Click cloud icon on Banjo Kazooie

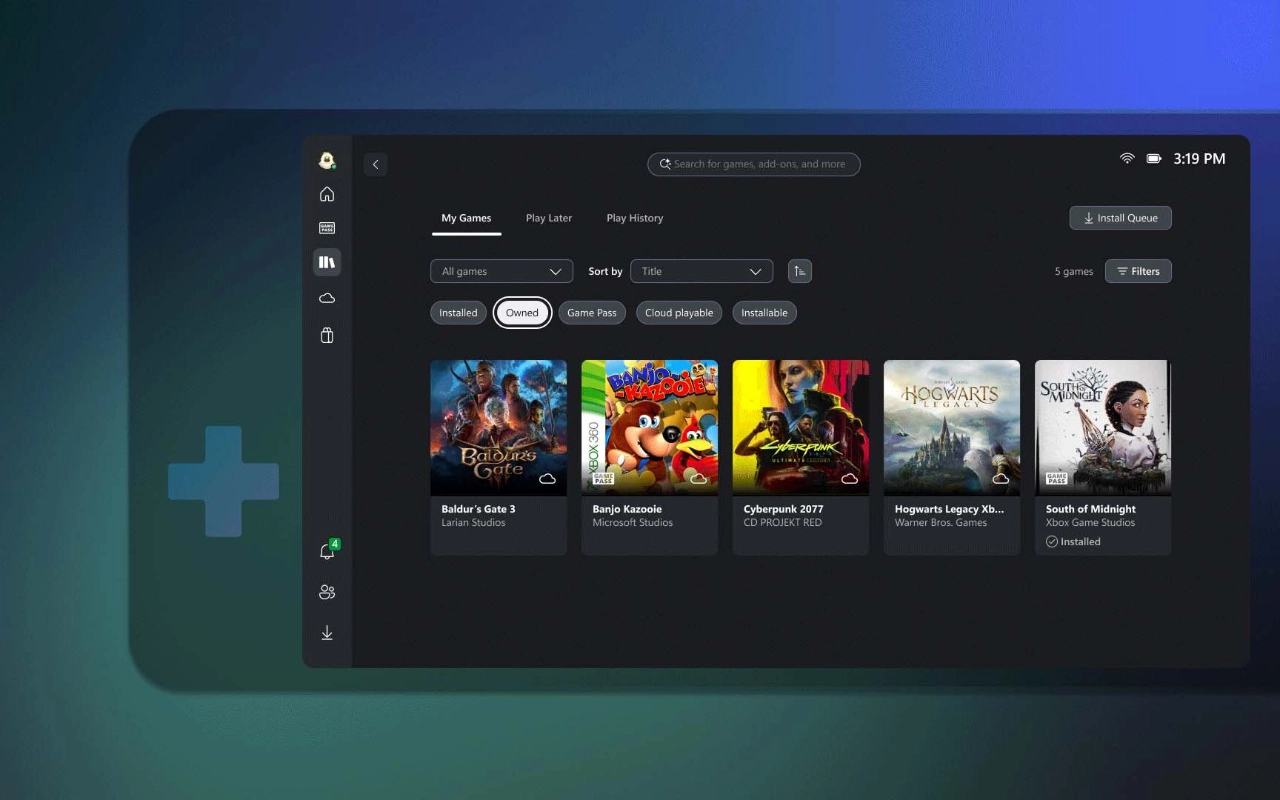pyautogui.click(x=699, y=479)
